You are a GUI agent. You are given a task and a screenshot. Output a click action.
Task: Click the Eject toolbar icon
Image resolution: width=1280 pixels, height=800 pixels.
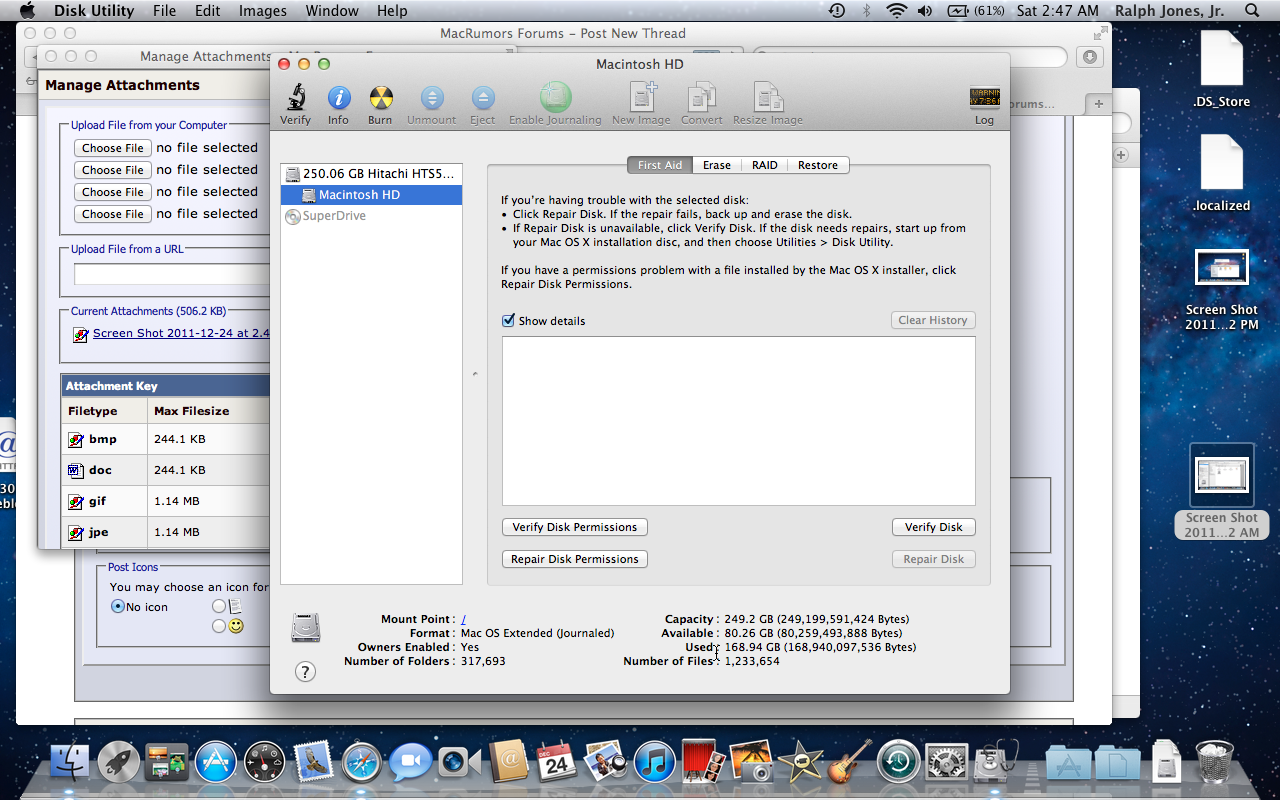[483, 98]
